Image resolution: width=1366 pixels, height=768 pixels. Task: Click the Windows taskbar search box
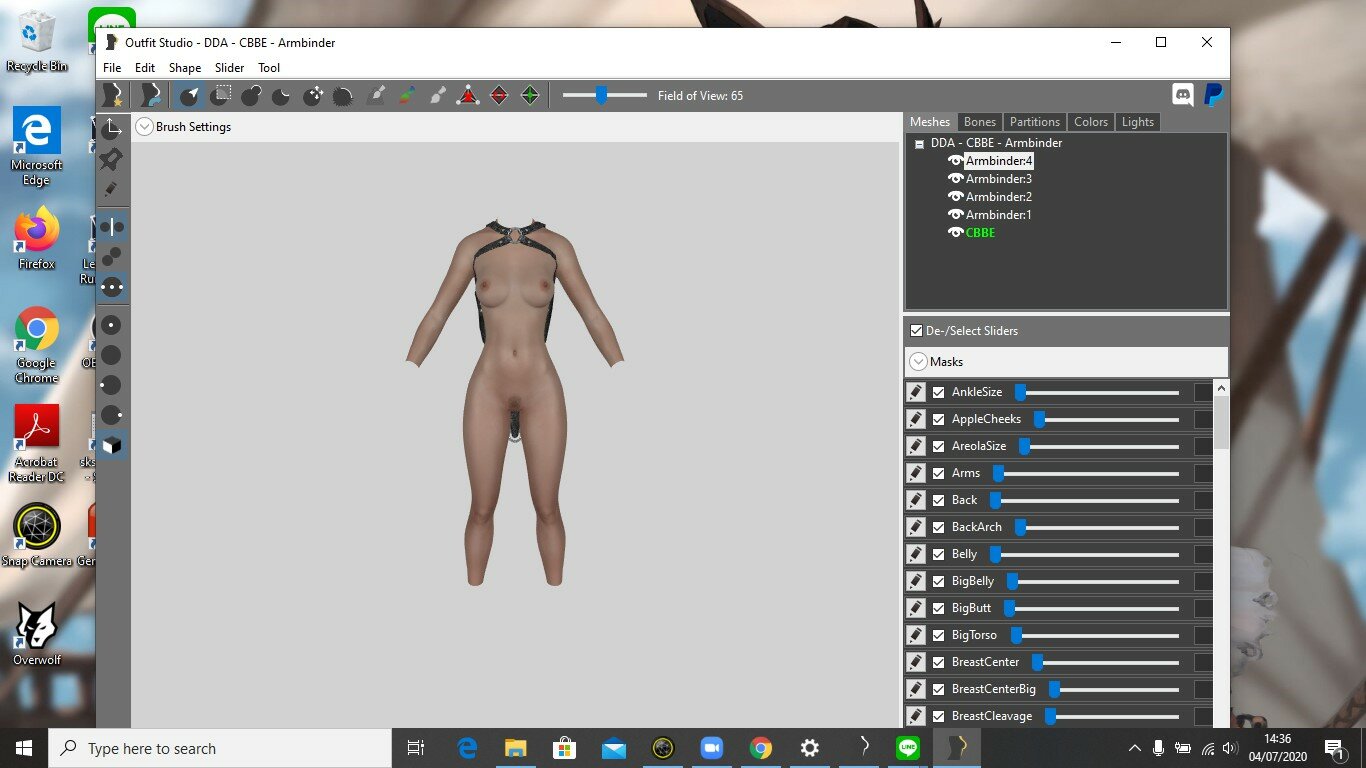(x=220, y=748)
